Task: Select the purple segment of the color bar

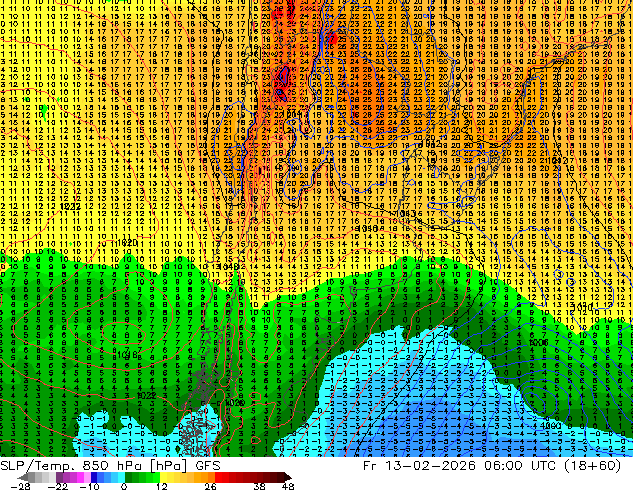Action: click(59, 477)
